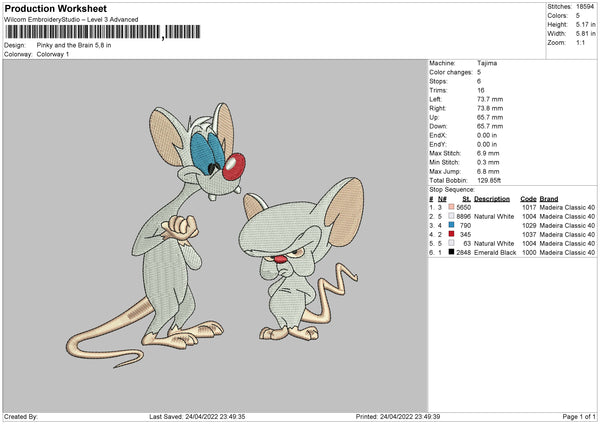This screenshot has height=424, width=600.
Task: Click the Natural White swatch in stop 5
Action: 452,243
